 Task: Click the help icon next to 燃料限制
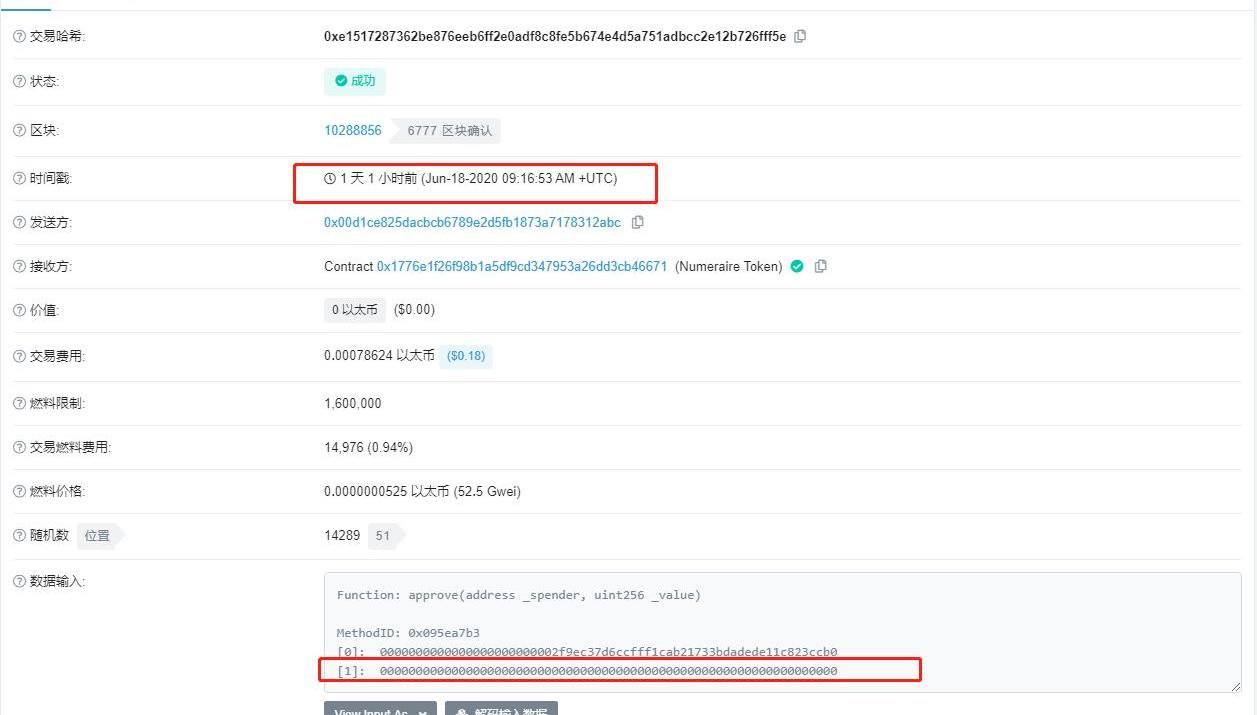click(19, 403)
